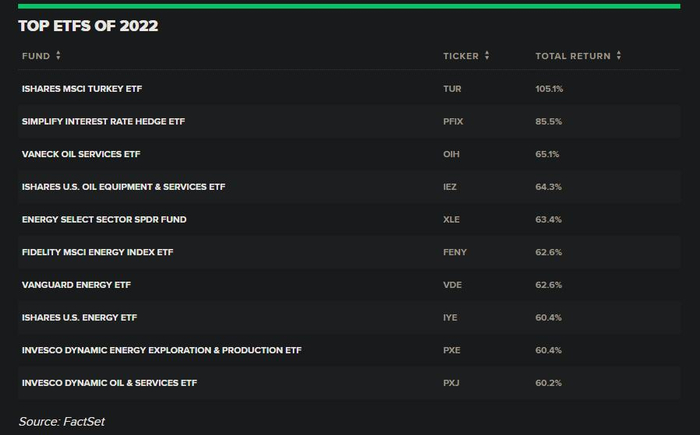
Task: Click the TOTAL RETURN column header
Action: (x=572, y=56)
